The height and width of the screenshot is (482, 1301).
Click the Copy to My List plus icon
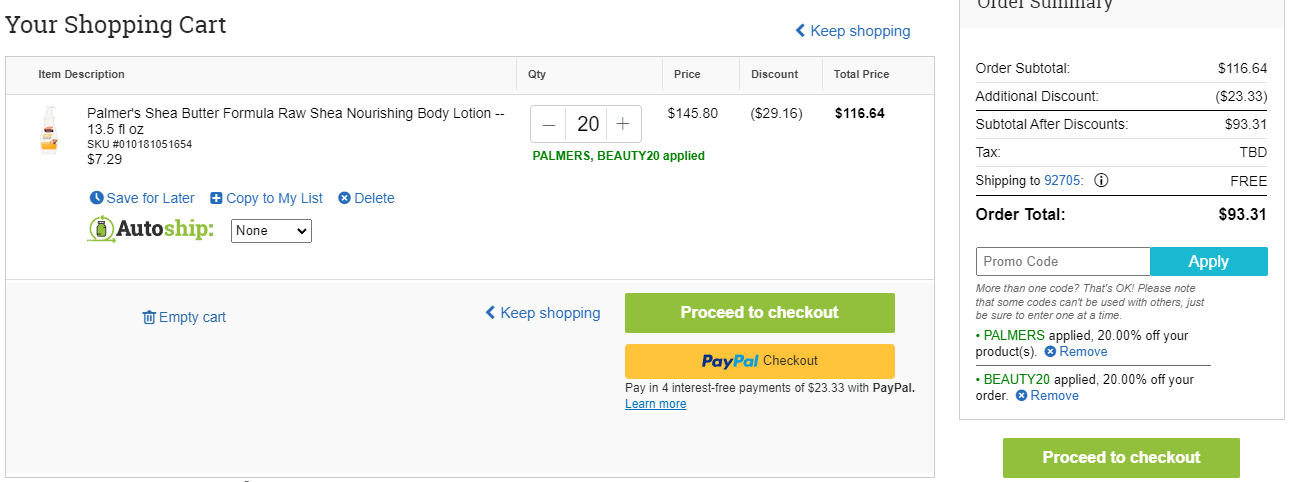point(216,198)
